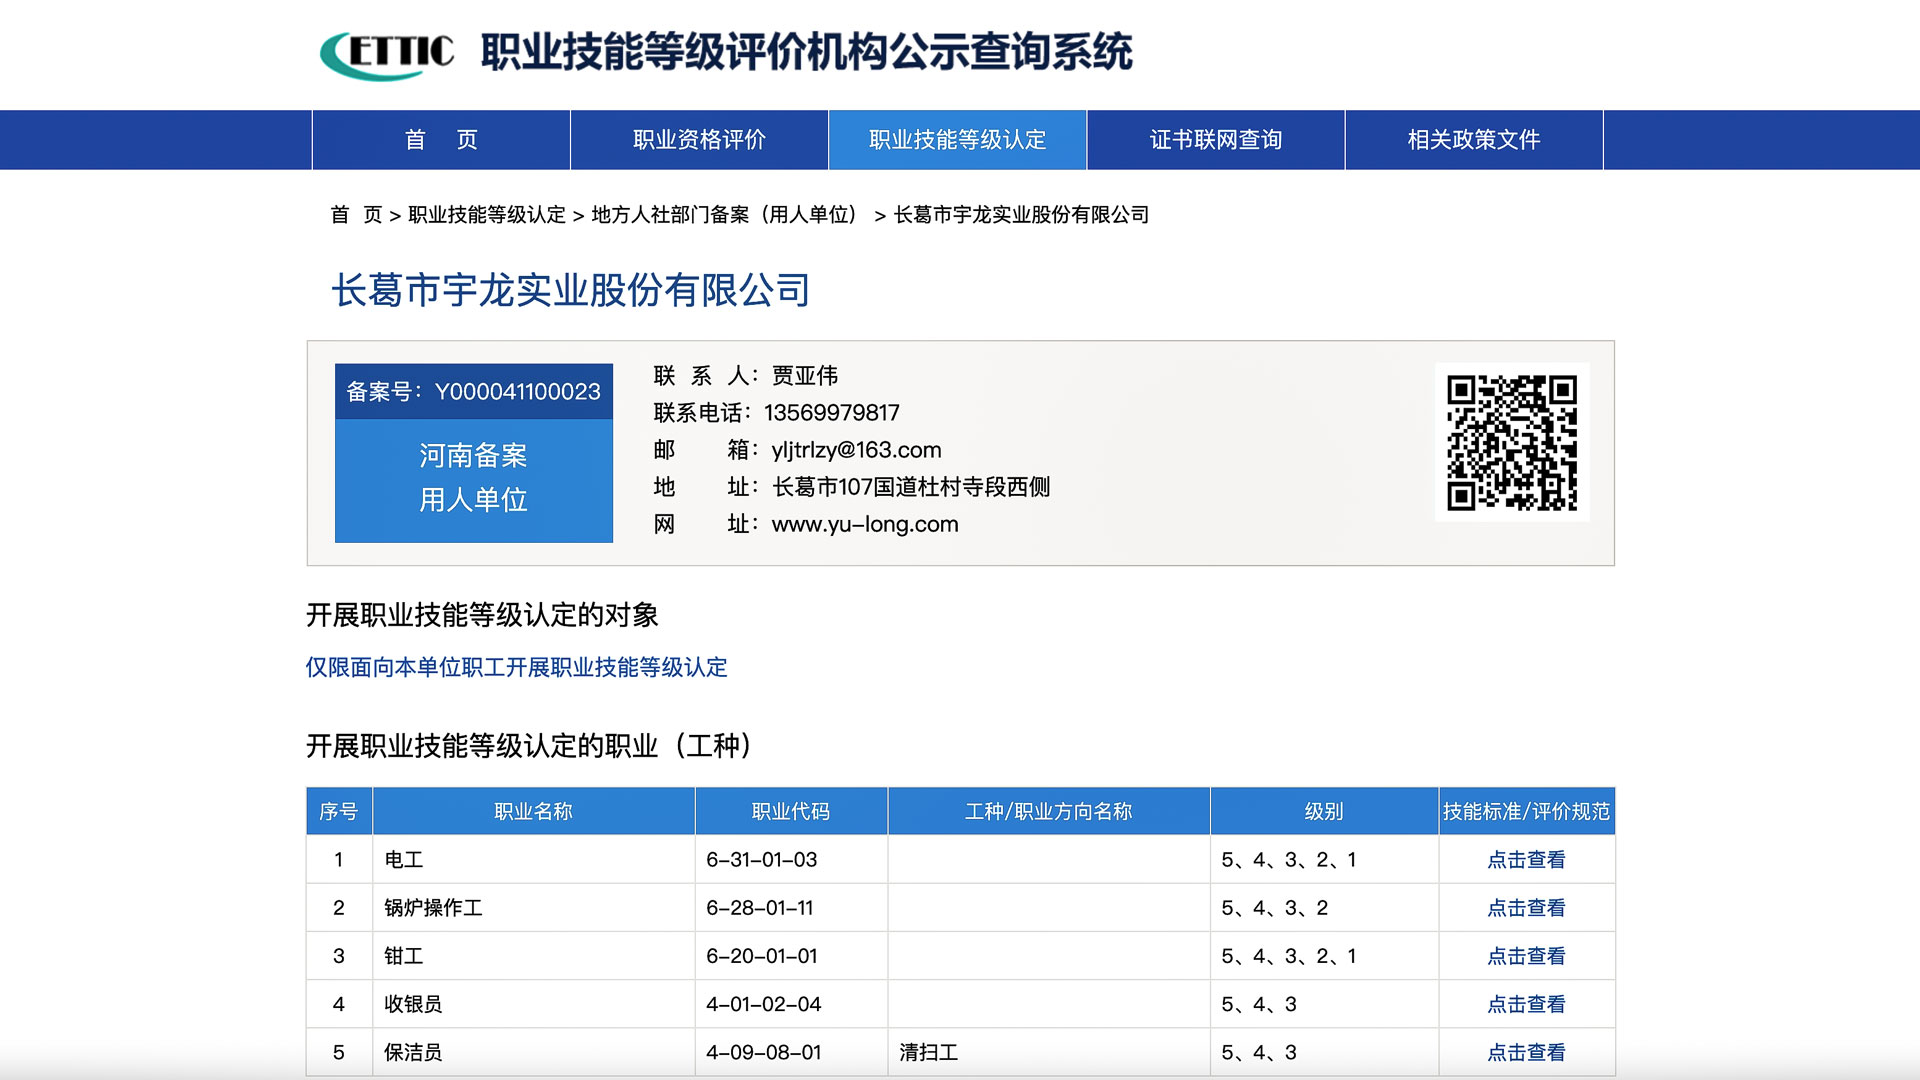Click the 职业代码 table column header
1920x1080 pixels.
tap(790, 811)
